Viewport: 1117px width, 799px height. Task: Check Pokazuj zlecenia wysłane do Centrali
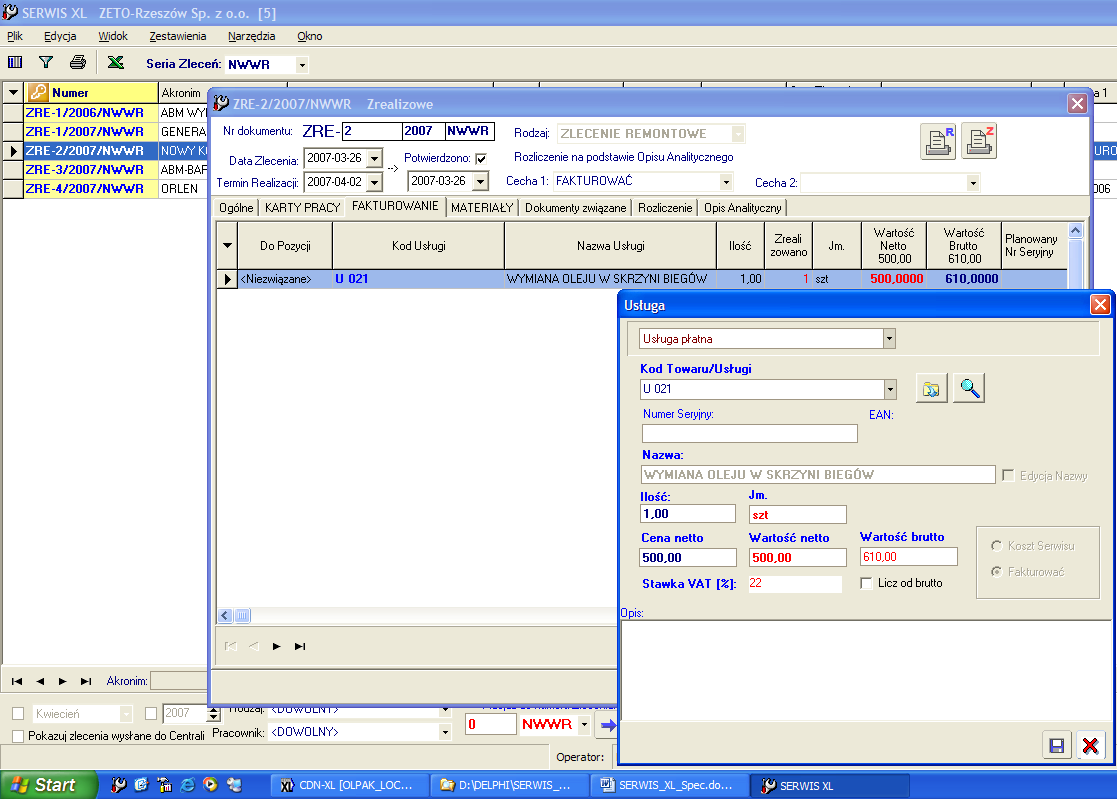(x=19, y=736)
